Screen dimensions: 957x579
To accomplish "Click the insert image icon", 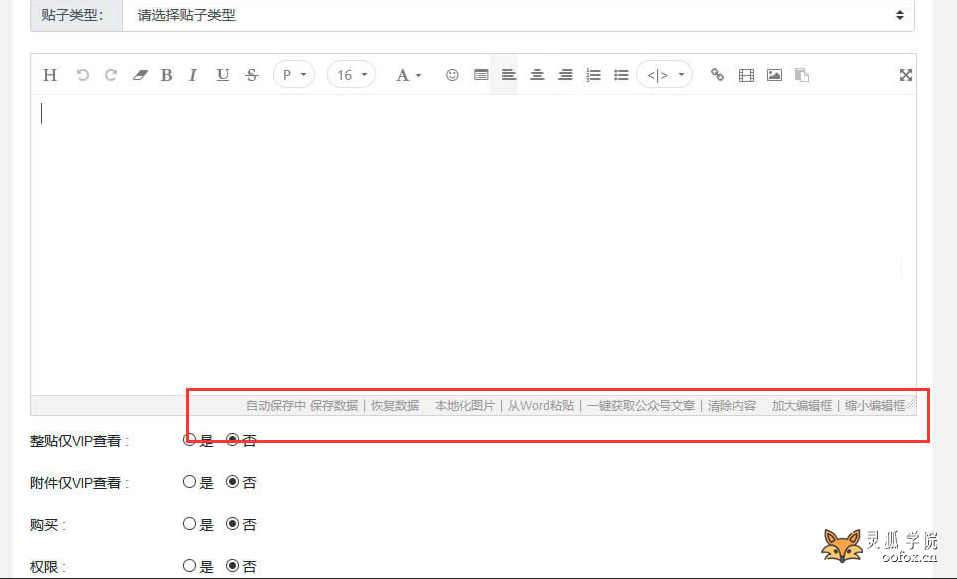I will [x=774, y=75].
